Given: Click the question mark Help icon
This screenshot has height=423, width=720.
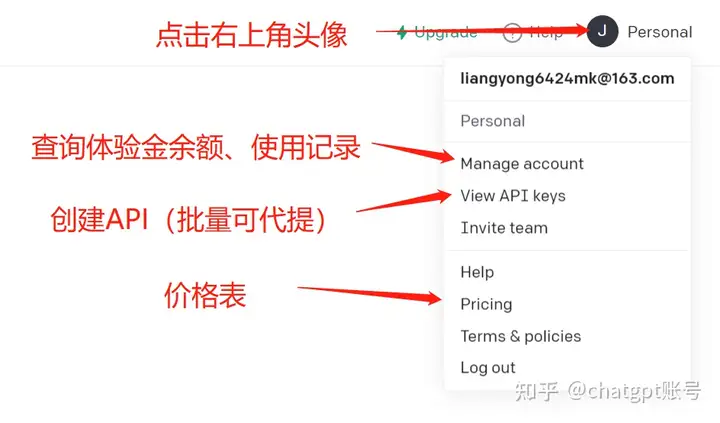Looking at the screenshot, I should (512, 33).
